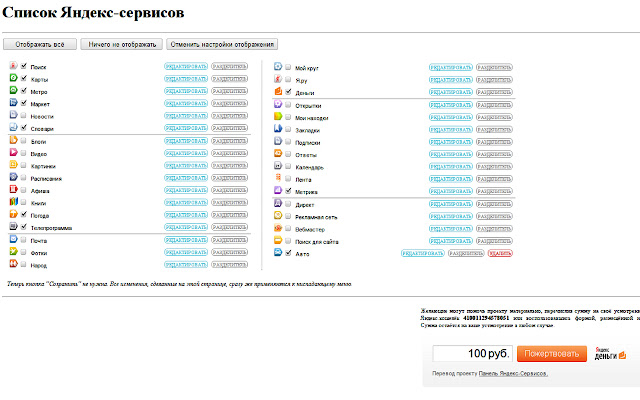Click the Поиск service icon

13,66
